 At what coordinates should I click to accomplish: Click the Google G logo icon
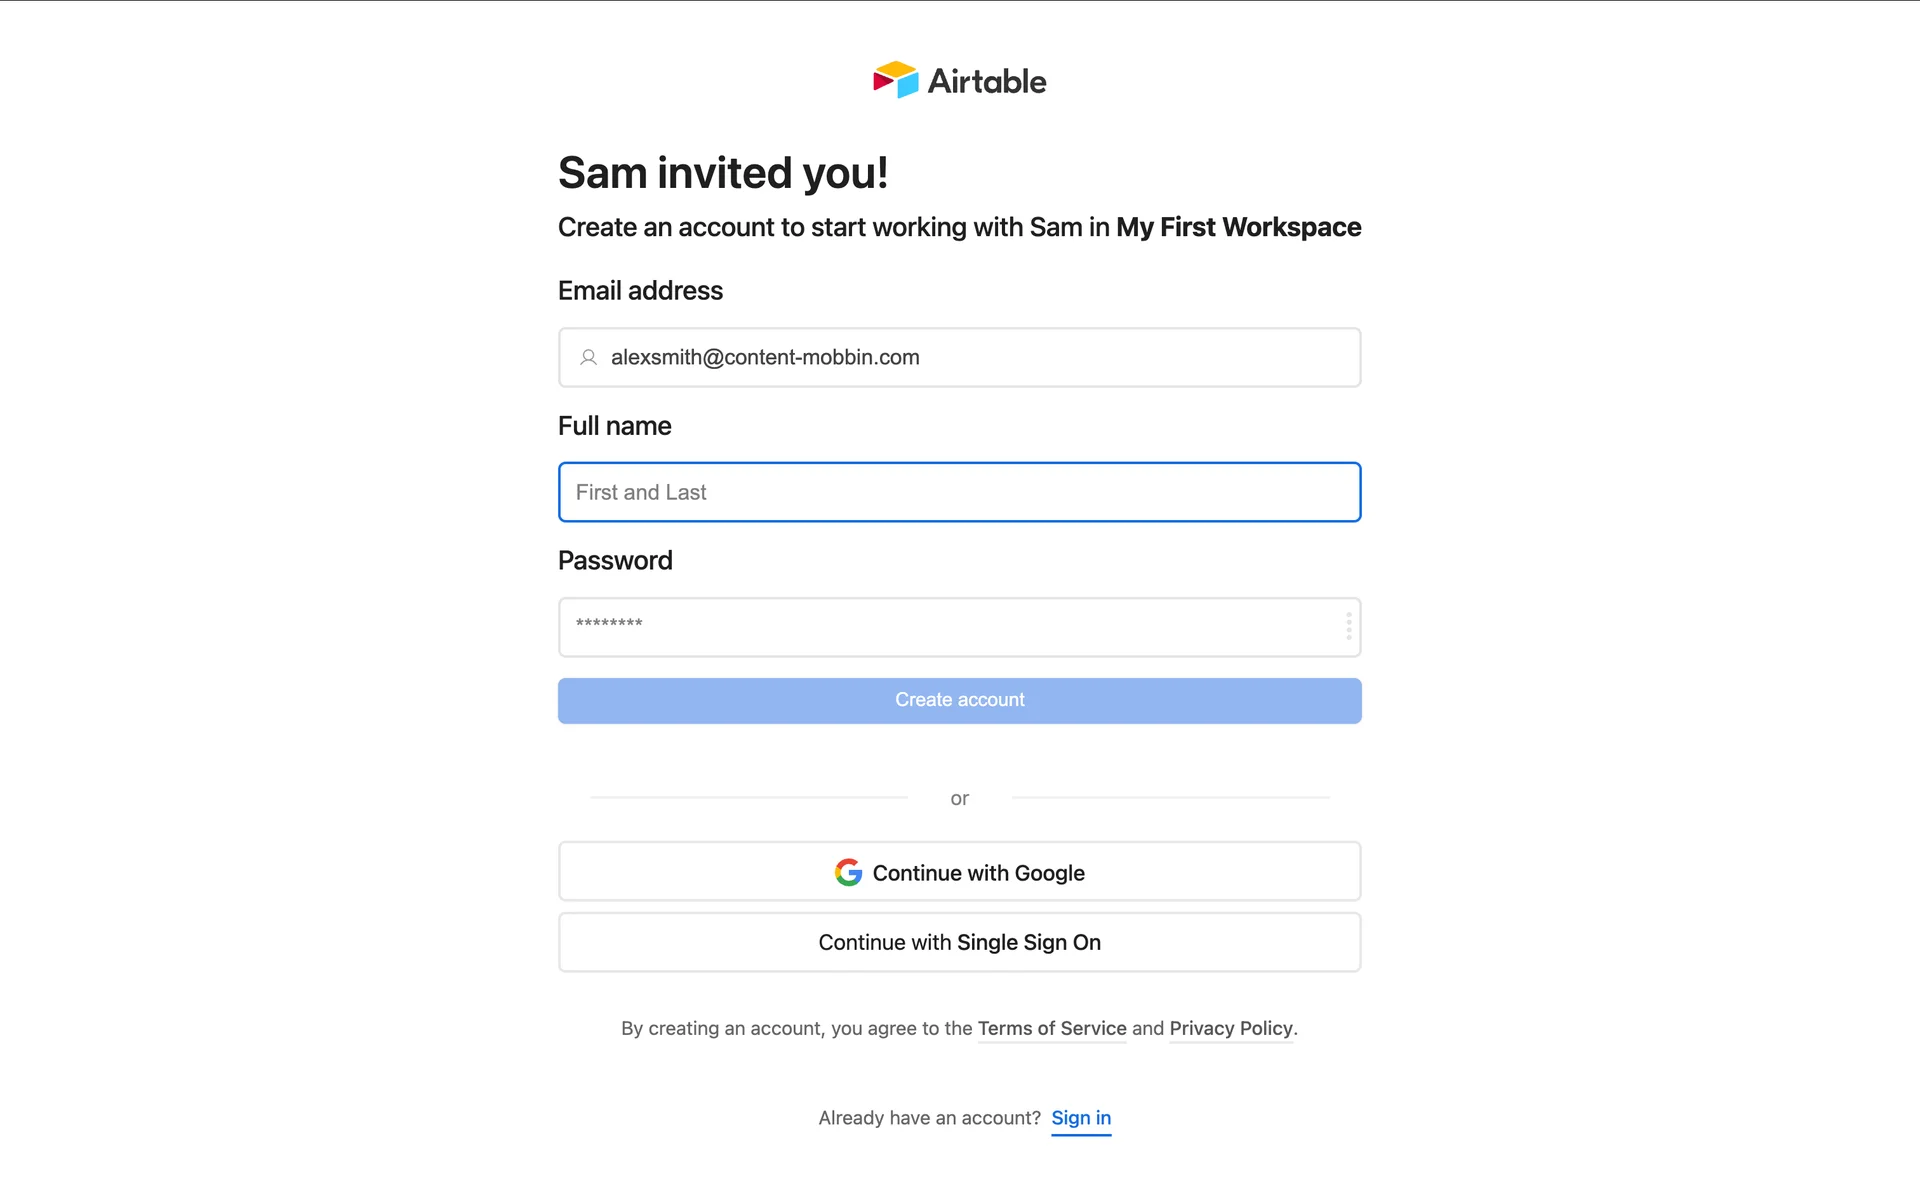pos(848,872)
